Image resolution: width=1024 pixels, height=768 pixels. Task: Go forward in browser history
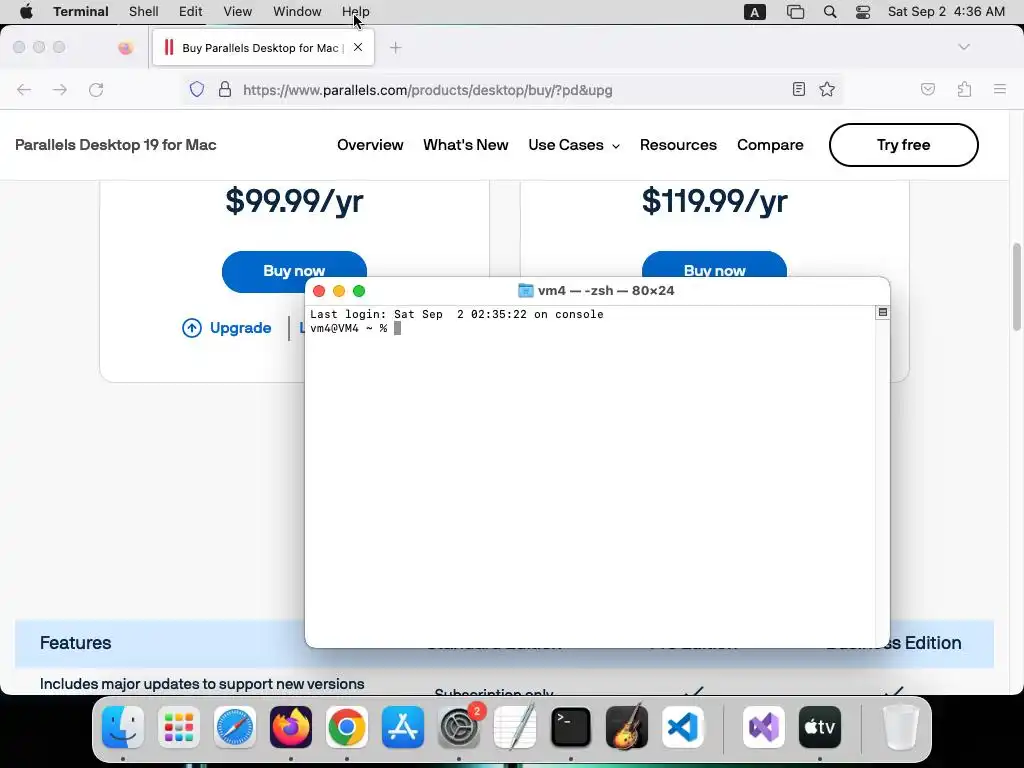tap(60, 89)
